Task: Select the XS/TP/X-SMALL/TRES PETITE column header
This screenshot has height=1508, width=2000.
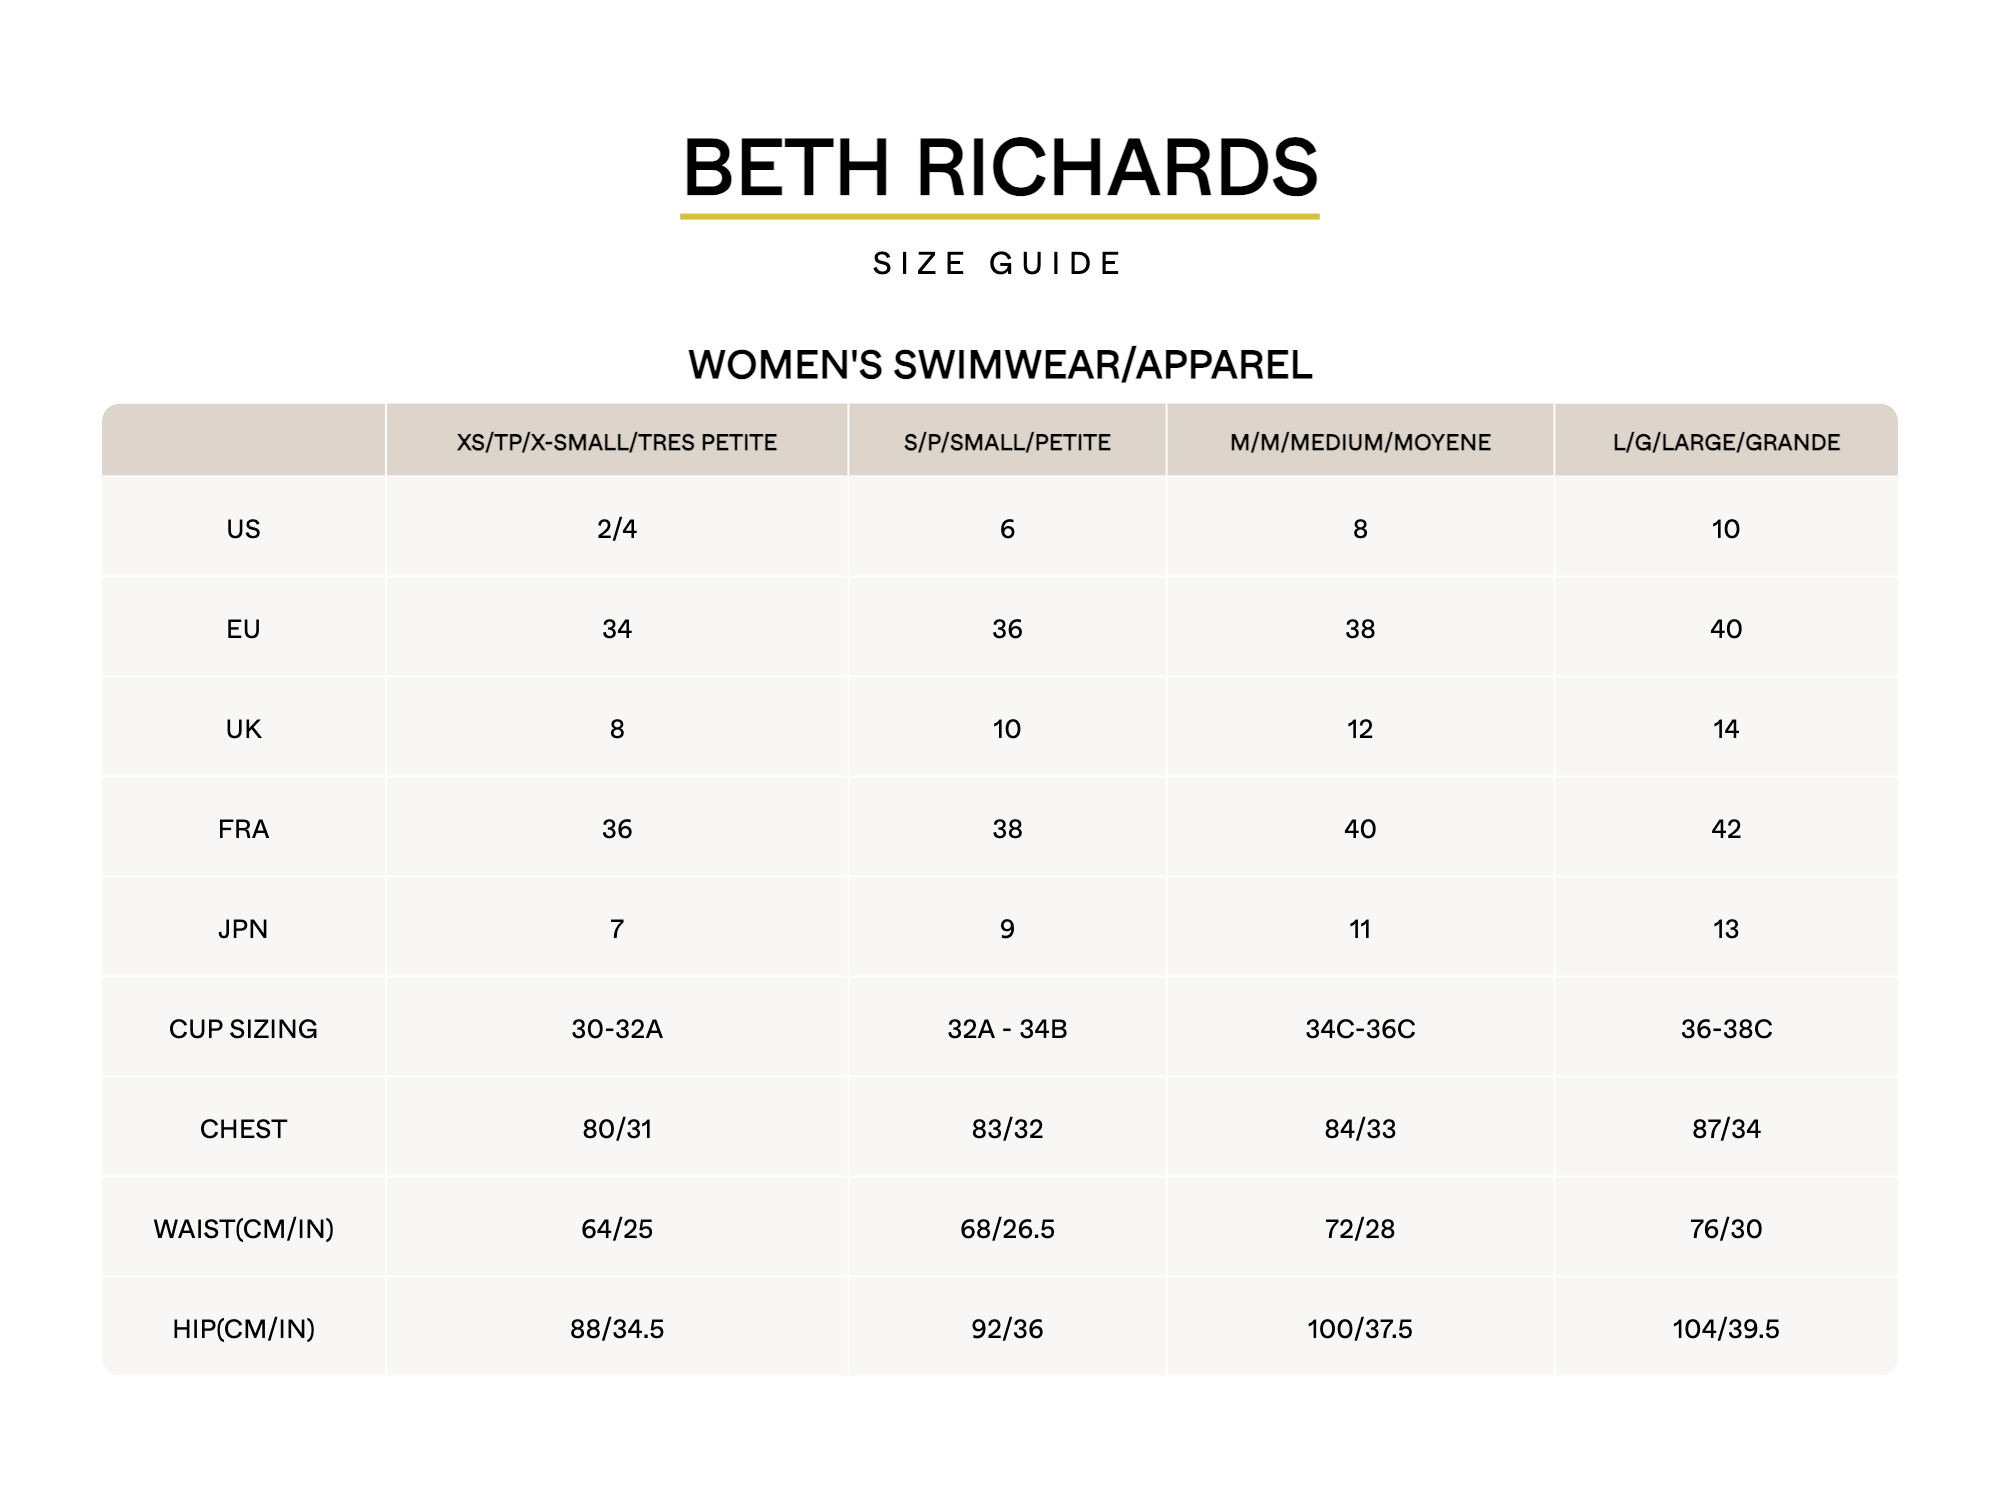Action: (x=617, y=442)
